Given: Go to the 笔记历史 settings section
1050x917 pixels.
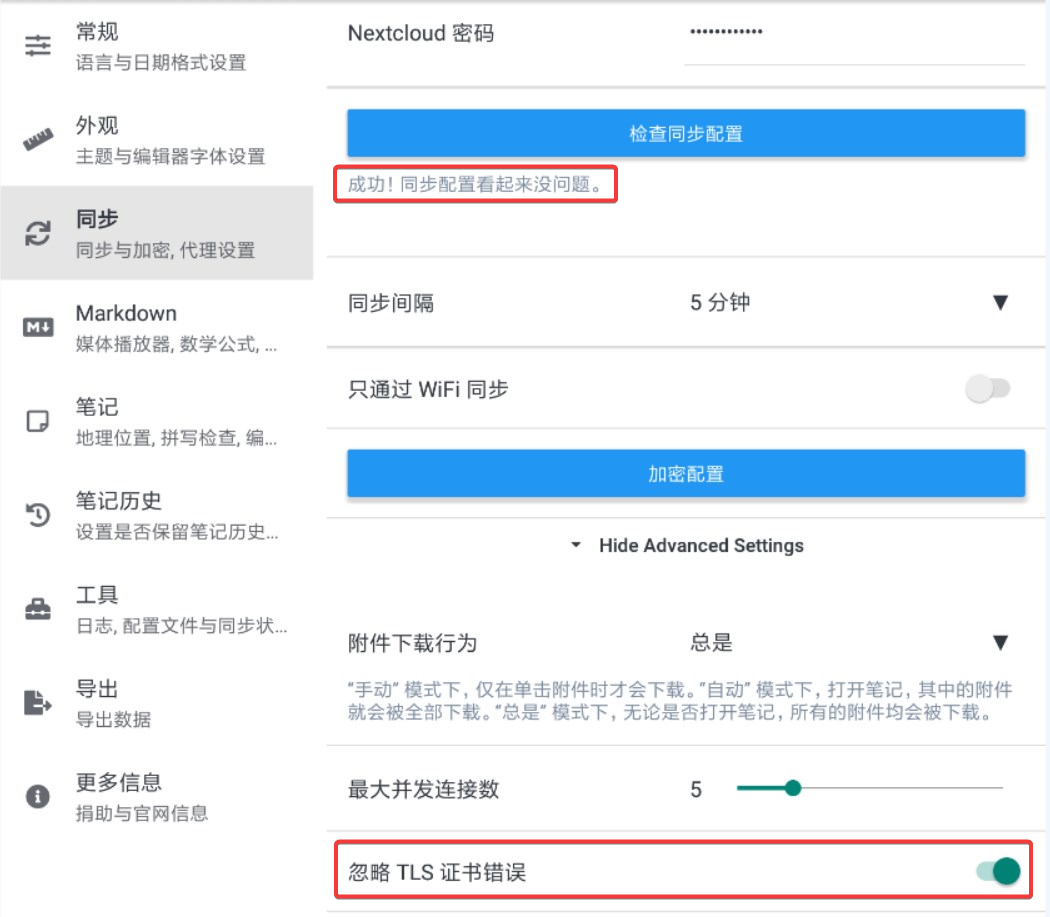Looking at the screenshot, I should pos(157,514).
